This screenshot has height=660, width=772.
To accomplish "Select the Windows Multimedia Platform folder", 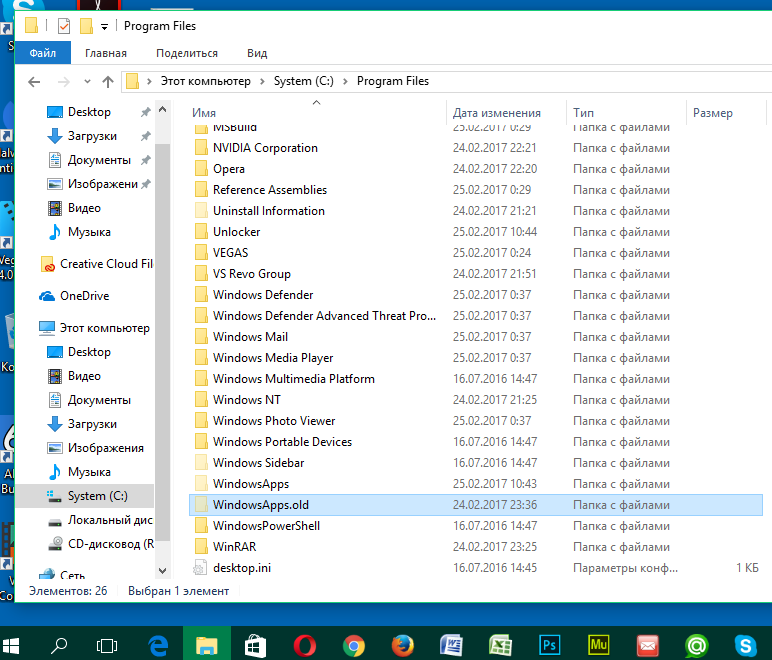I will (293, 378).
